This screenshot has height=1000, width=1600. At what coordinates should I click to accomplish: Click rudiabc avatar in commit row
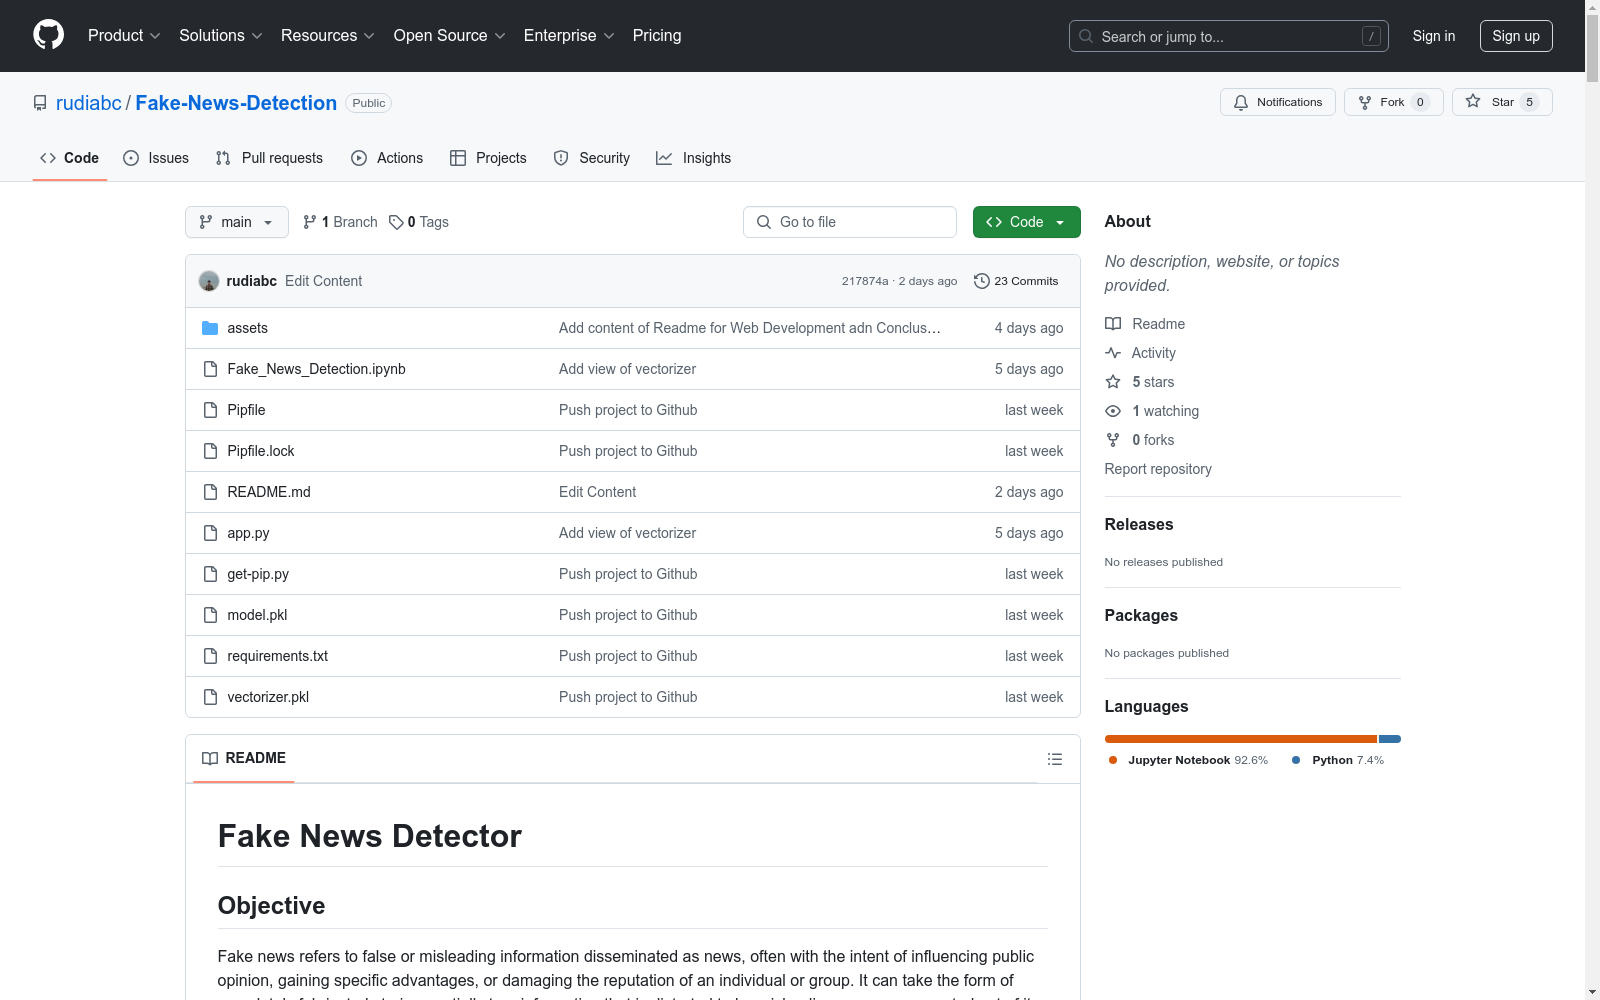(x=209, y=281)
